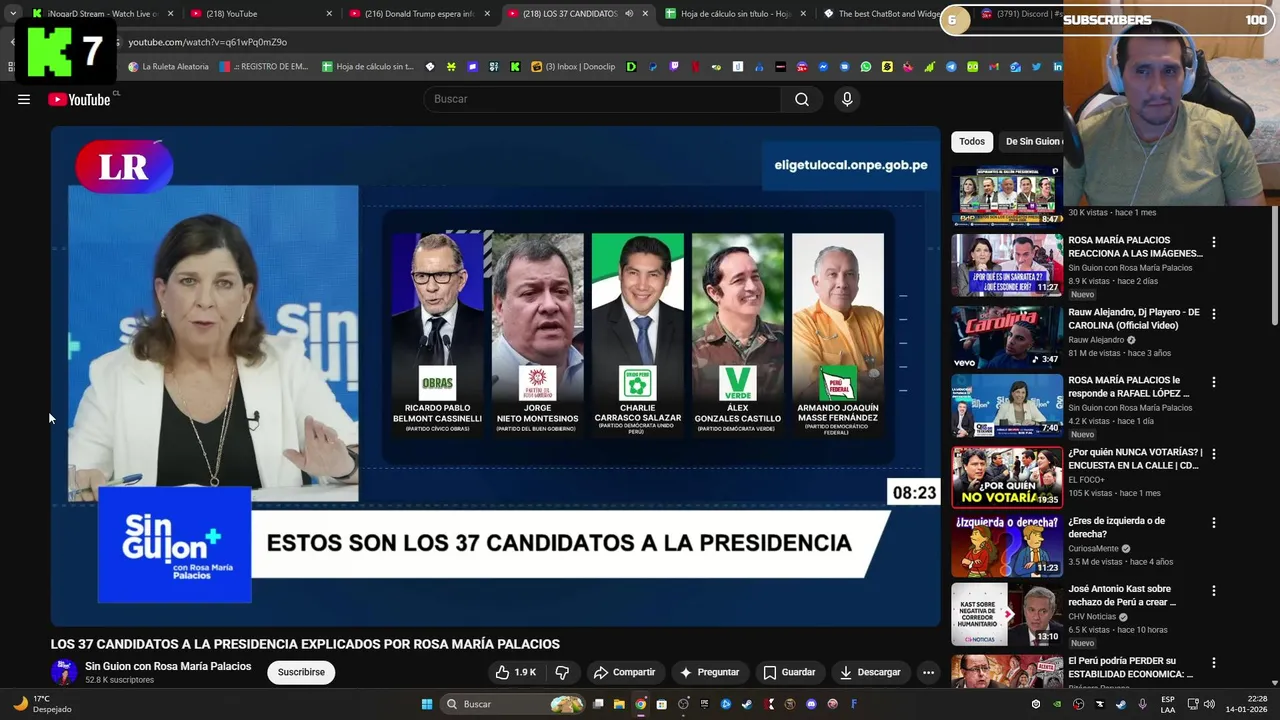The image size is (1280, 720).
Task: Dislike the video
Action: [562, 672]
